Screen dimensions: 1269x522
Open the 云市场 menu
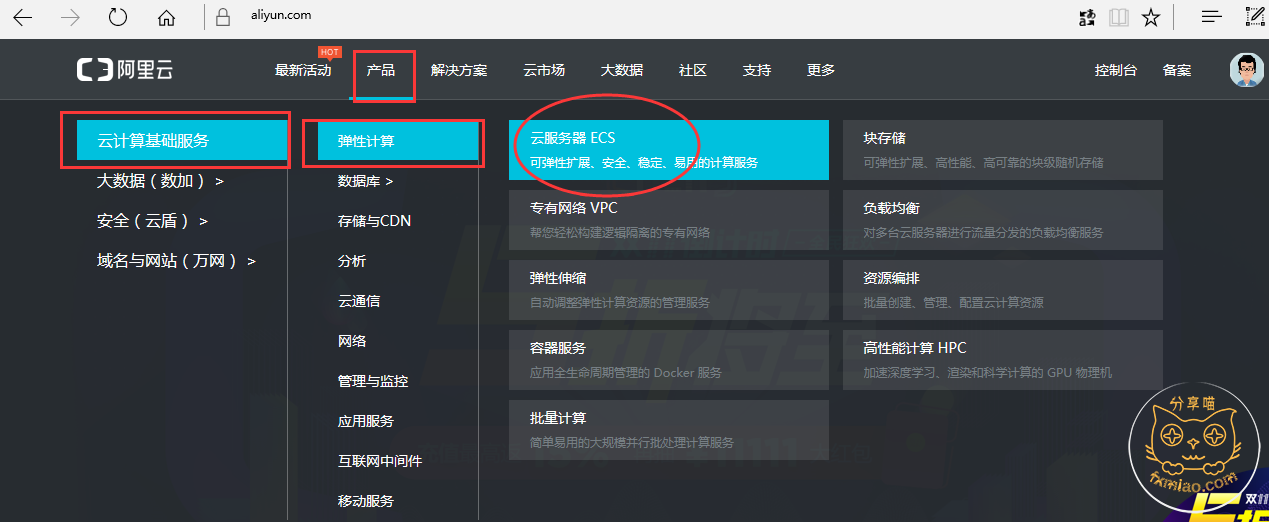pyautogui.click(x=544, y=70)
